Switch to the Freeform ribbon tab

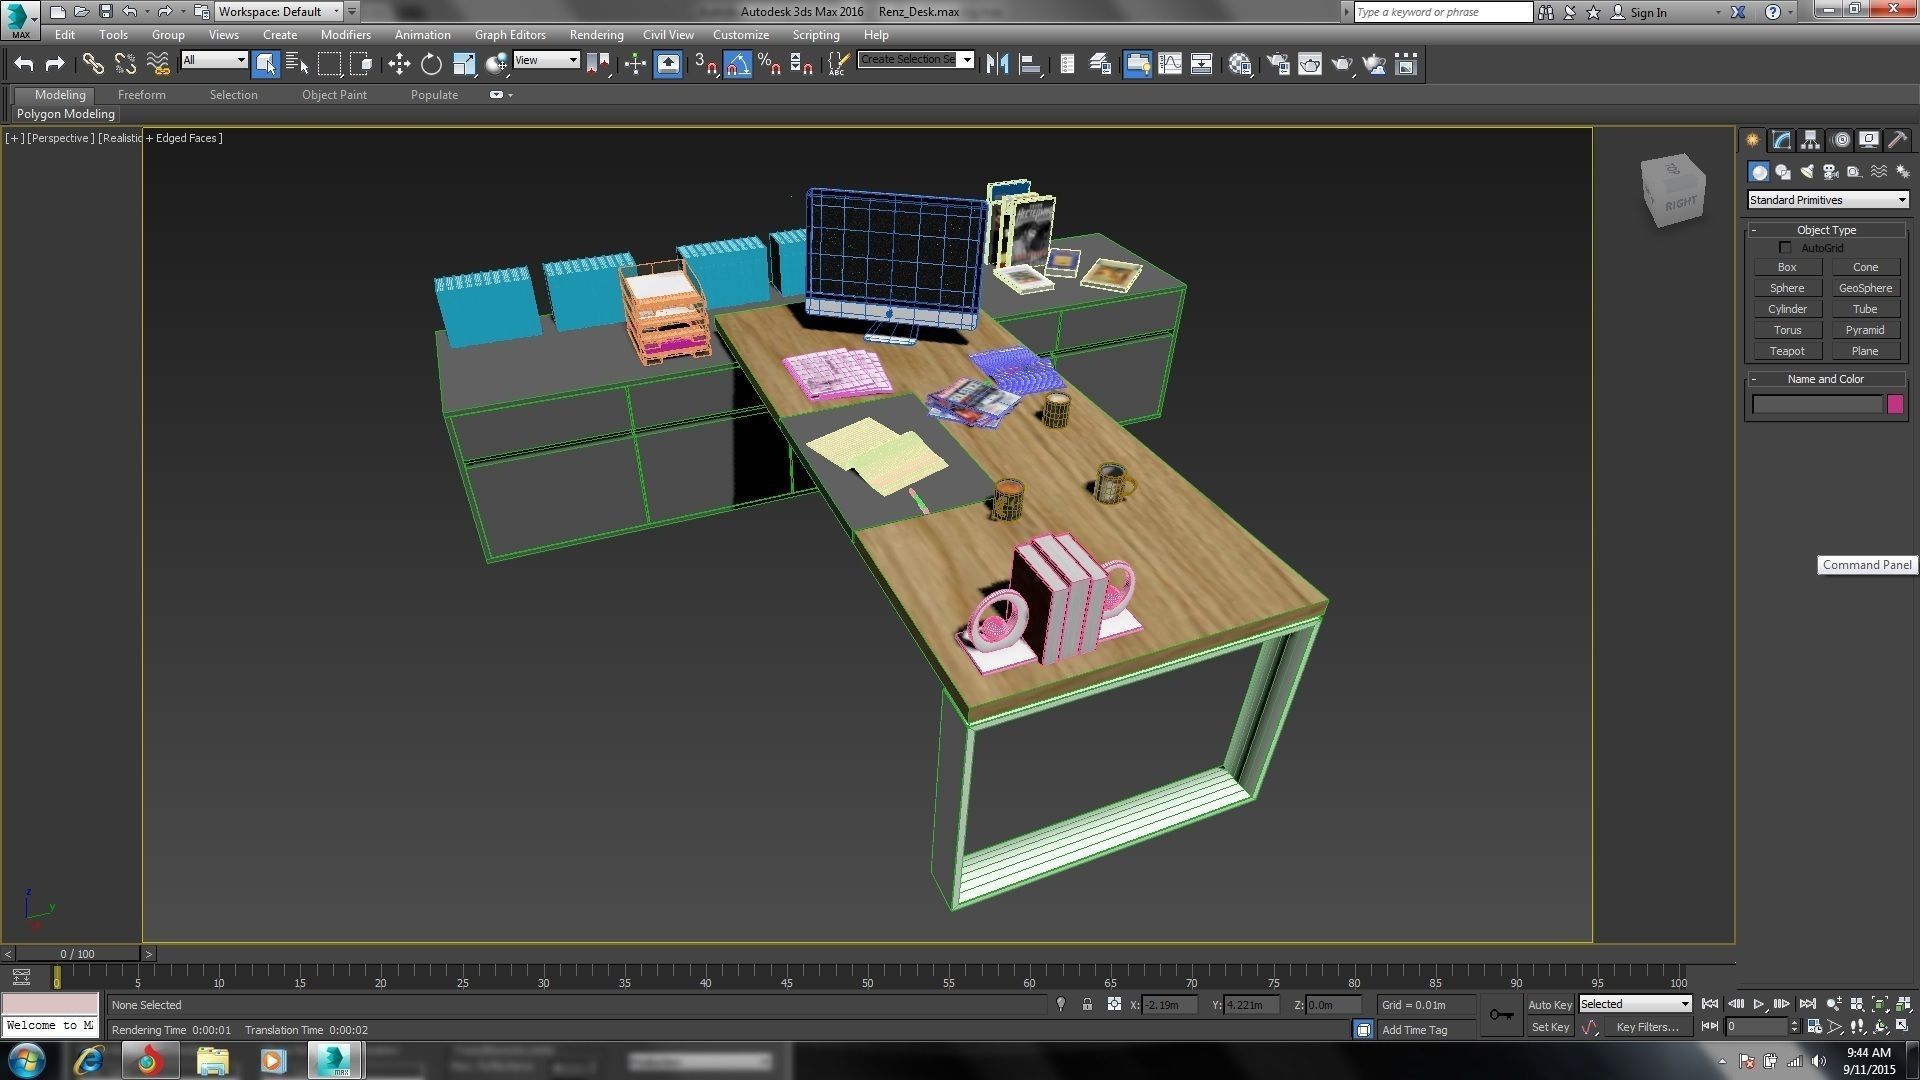coord(142,95)
